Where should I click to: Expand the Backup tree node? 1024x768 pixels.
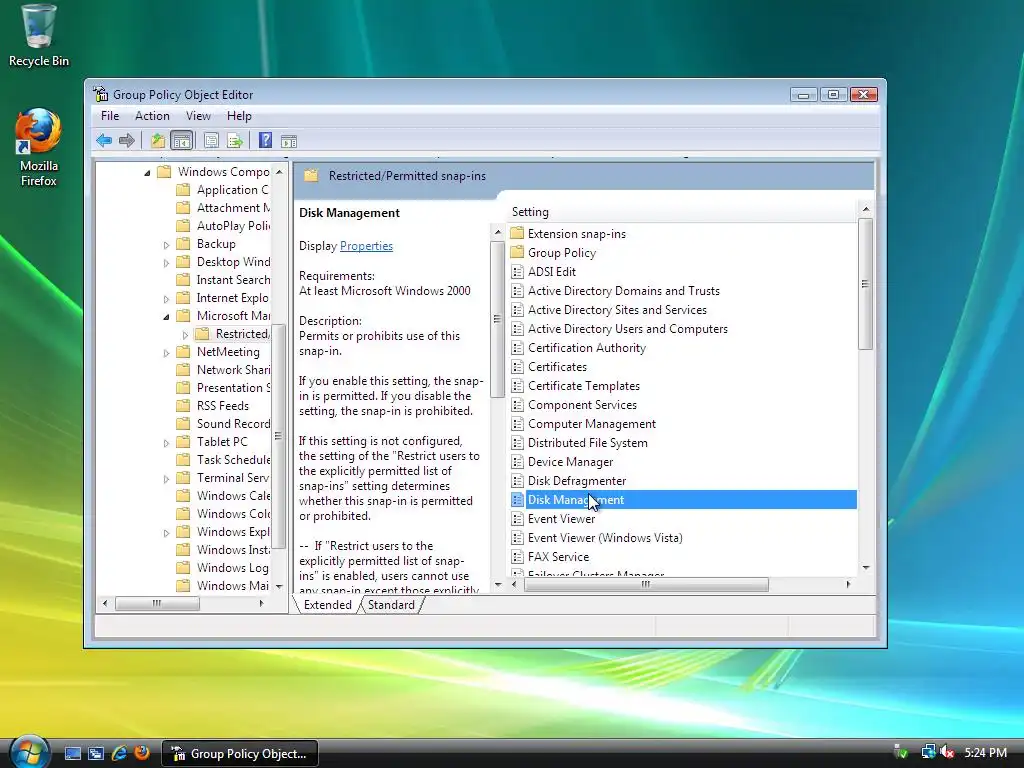[166, 245]
